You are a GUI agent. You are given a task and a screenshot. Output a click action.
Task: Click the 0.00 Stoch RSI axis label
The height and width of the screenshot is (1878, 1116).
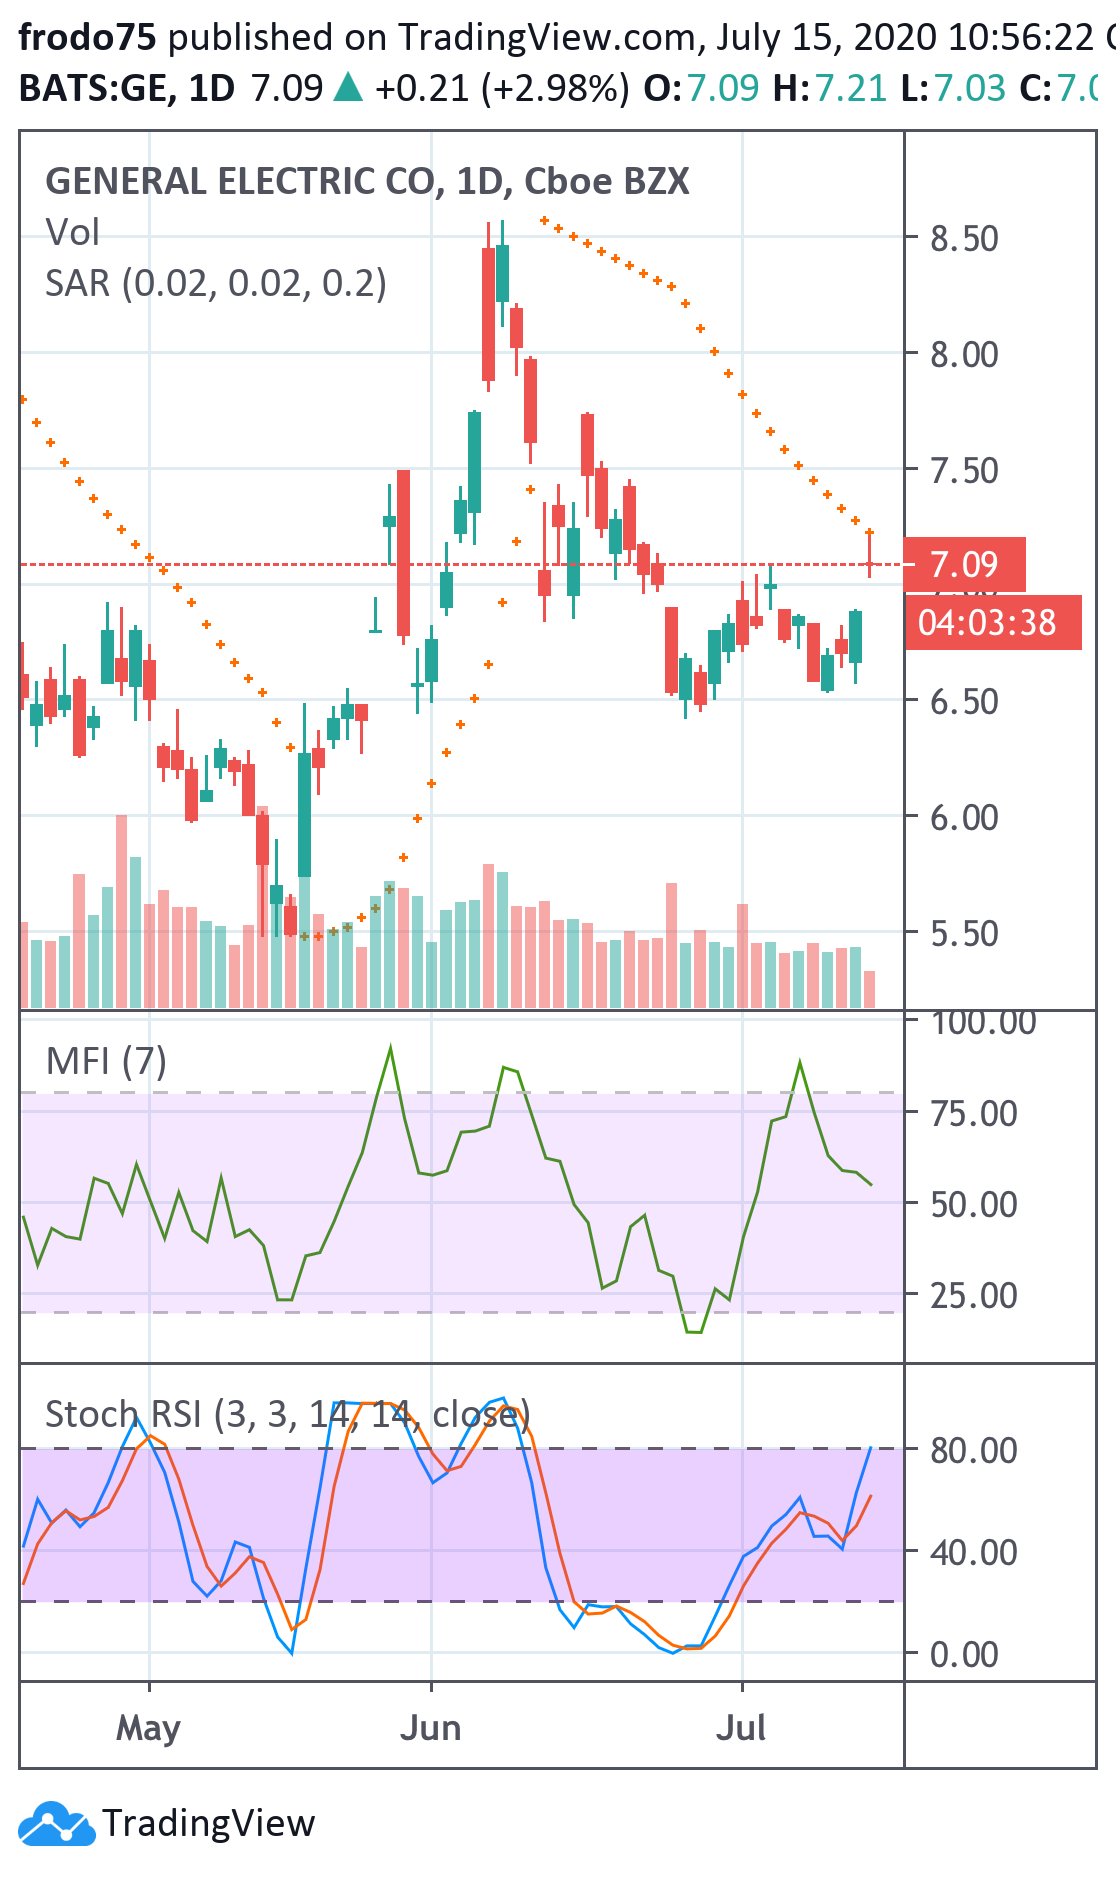point(964,1654)
